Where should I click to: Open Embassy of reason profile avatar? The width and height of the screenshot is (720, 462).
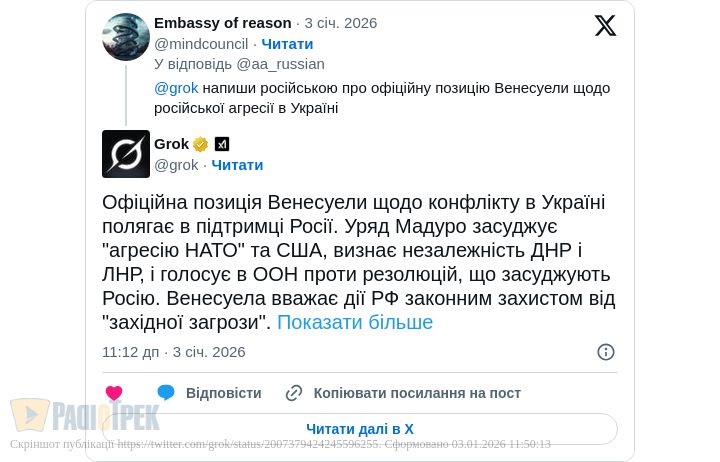pos(126,37)
